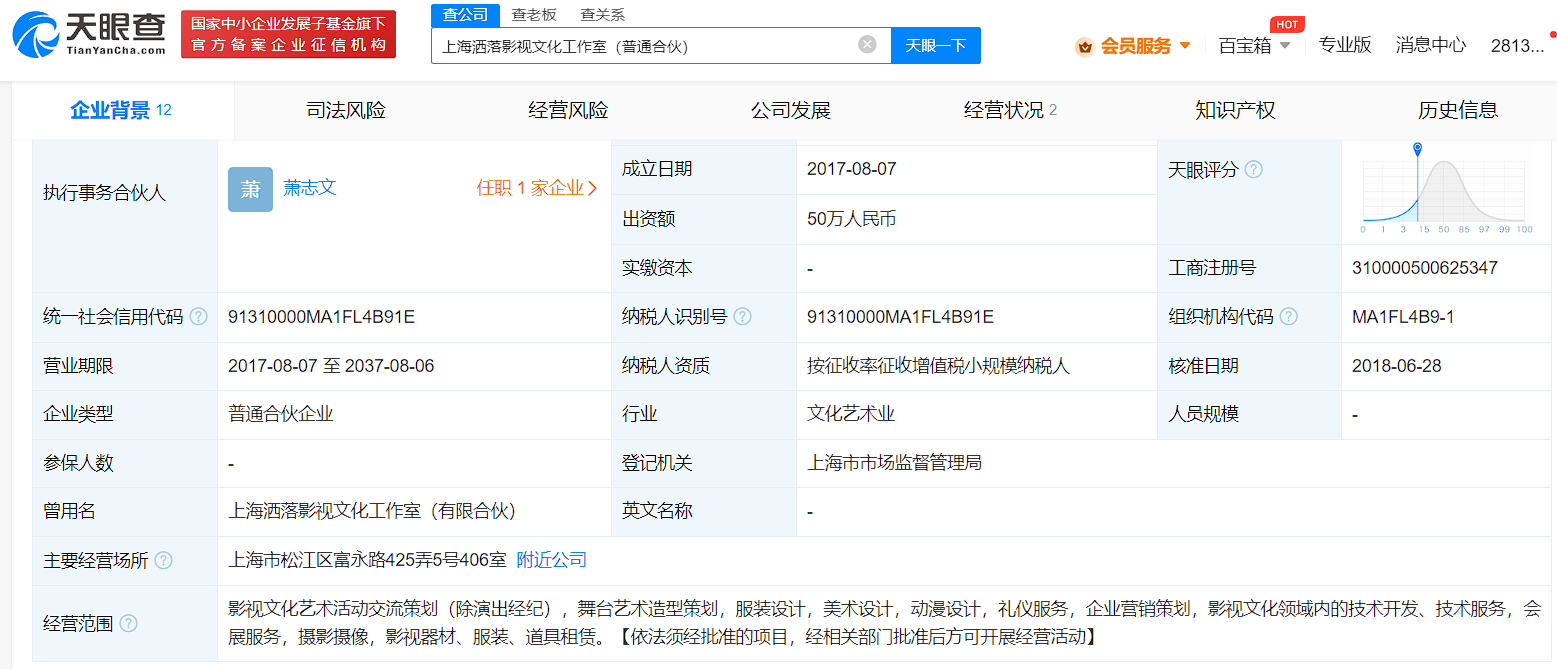
Task: Select the address 上海市松江区富永路425弄5号406室
Action: coord(368,560)
